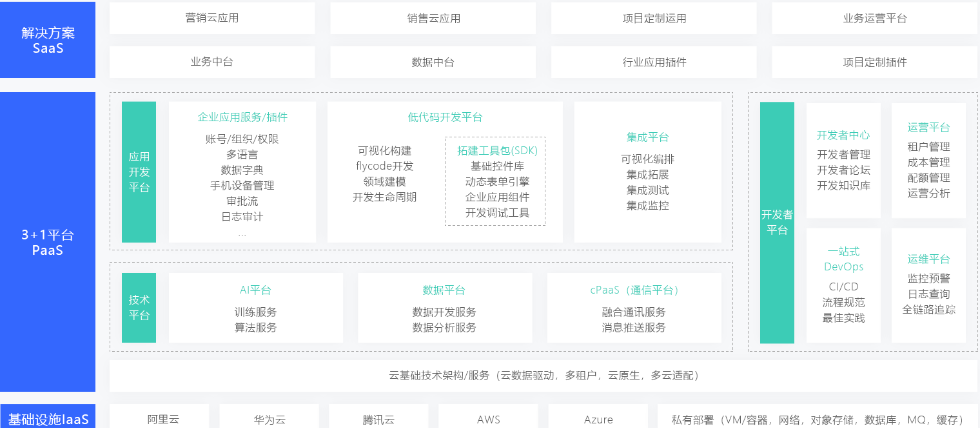
Task: Click the 搭建工具包(SDK) heading
Action: 497,149
